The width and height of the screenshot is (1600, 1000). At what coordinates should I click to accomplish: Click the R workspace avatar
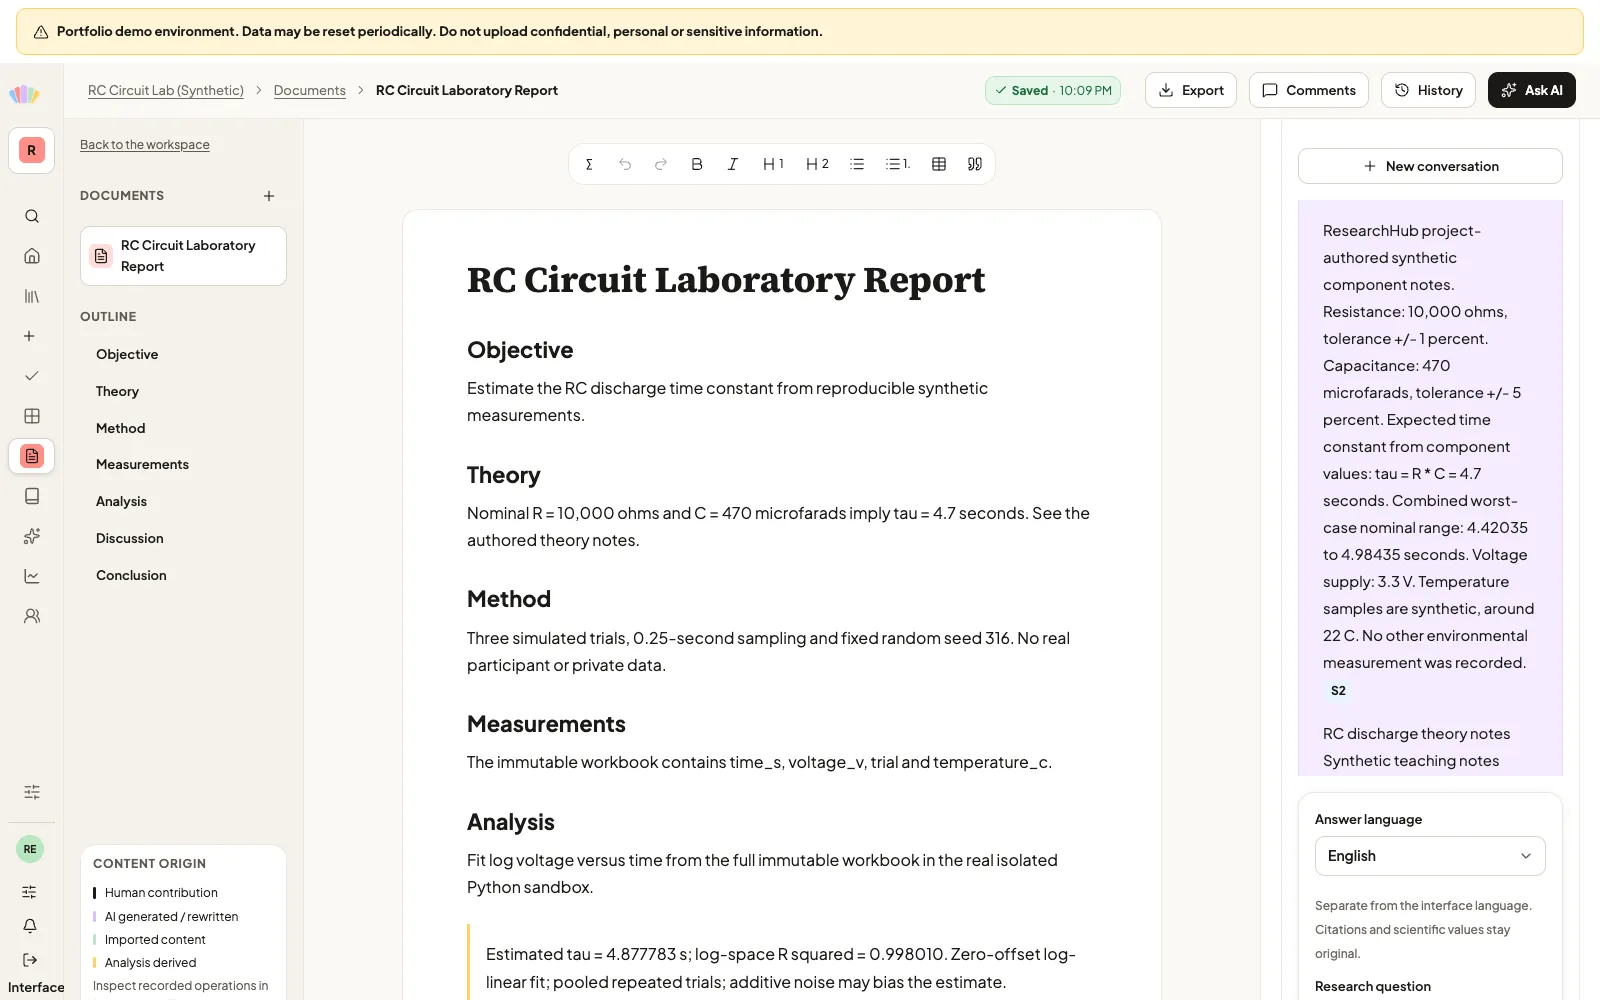[x=32, y=150]
